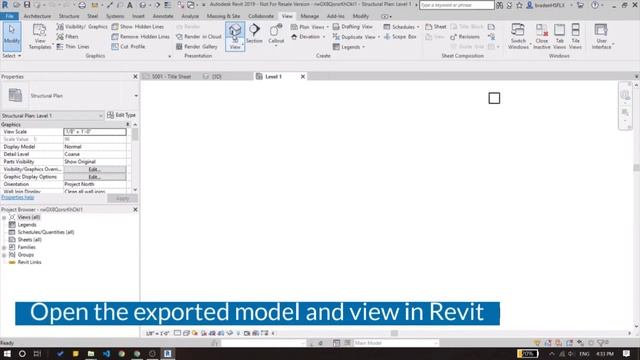Switch to Architecture ribbon tab
The width and height of the screenshot is (640, 360).
(37, 16)
